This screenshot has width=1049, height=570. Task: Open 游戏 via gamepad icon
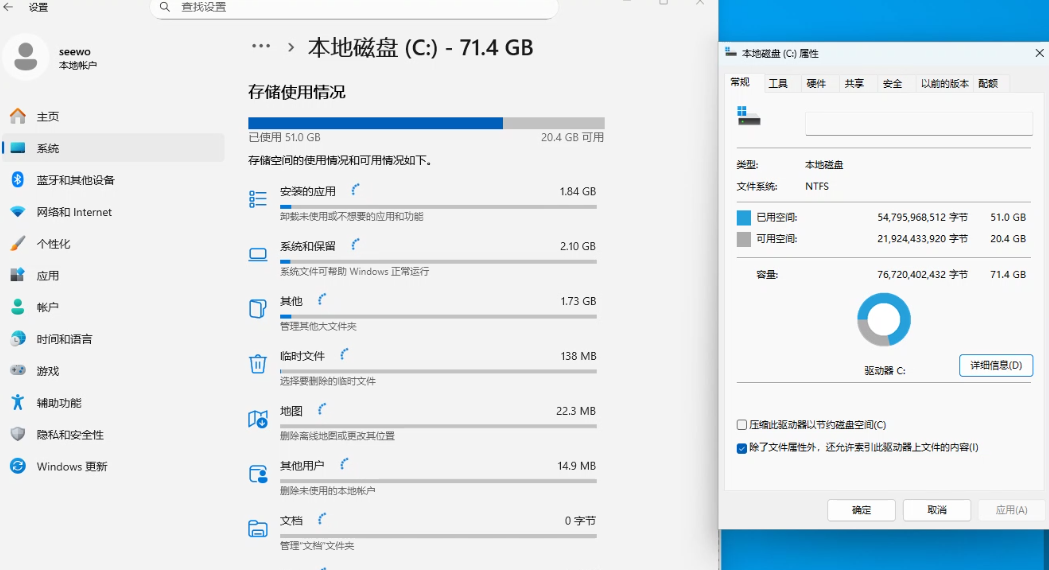[18, 370]
